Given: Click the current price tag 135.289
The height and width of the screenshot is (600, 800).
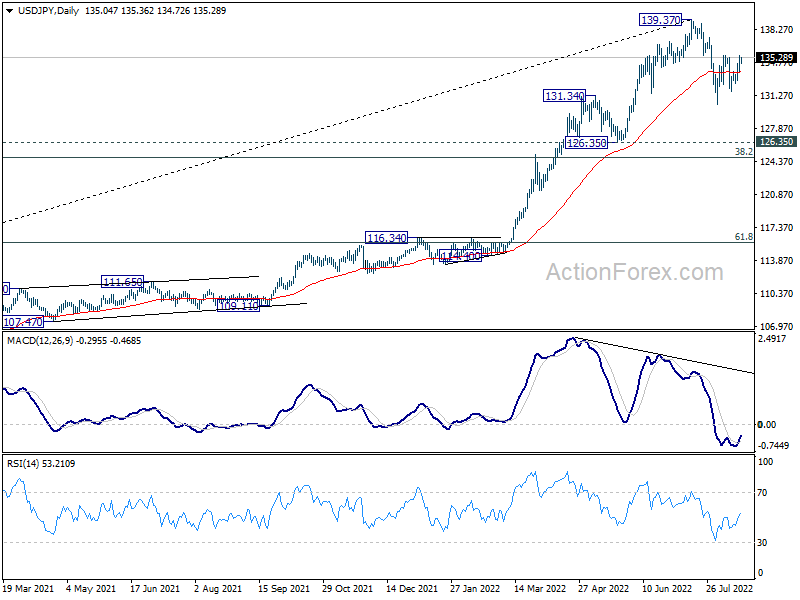Looking at the screenshot, I should pyautogui.click(x=777, y=58).
